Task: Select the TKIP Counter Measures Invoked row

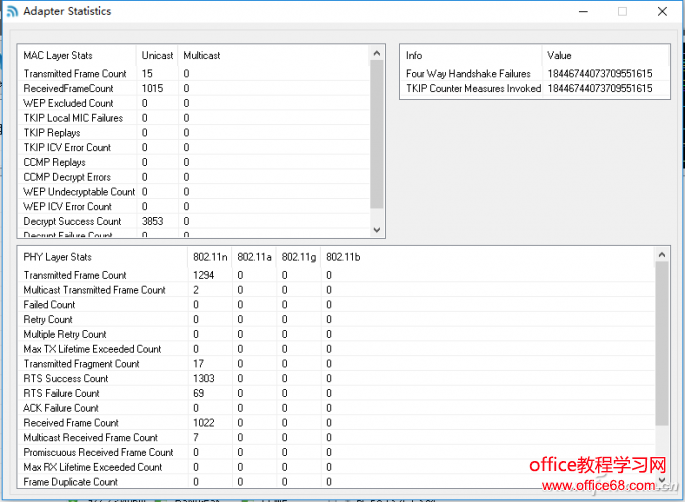Action: pos(535,88)
